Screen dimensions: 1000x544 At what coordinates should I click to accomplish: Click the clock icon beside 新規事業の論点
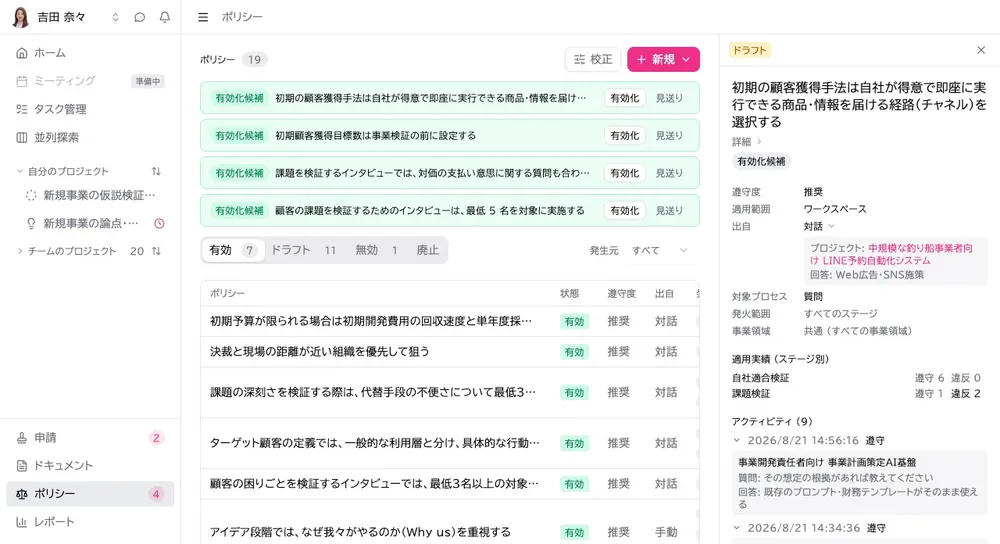pyautogui.click(x=159, y=223)
